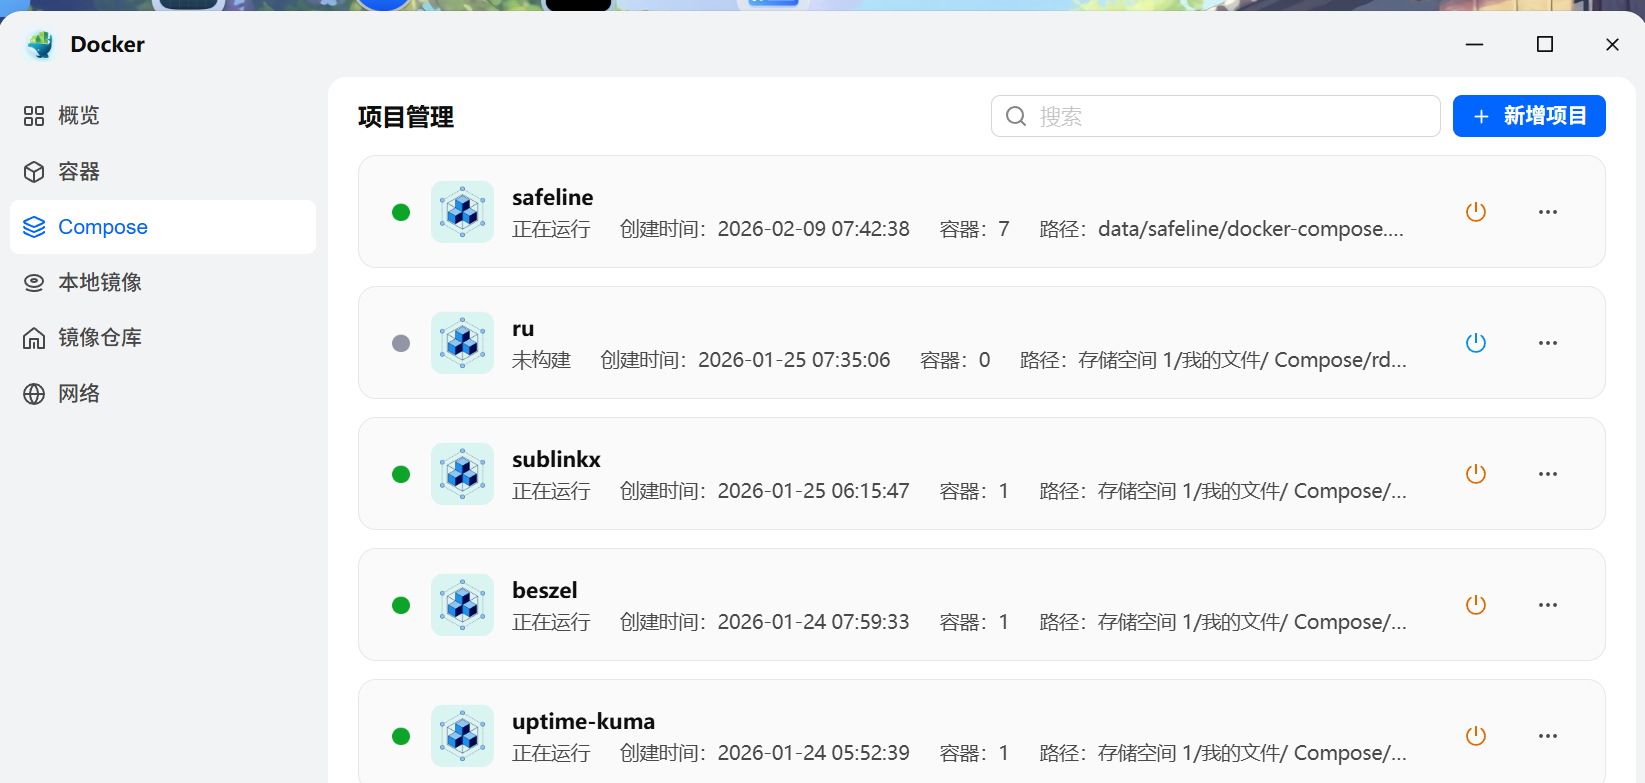1645x783 pixels.
Task: Go to the 容器 containers section
Action: 163,172
